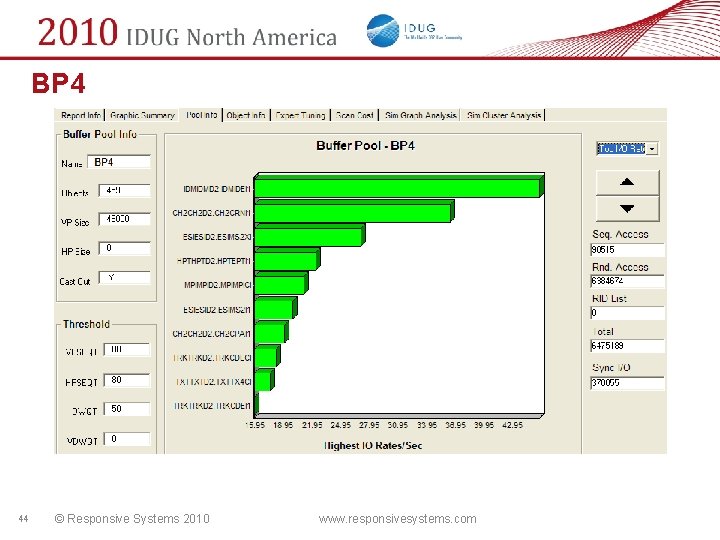Open the Graphic Summary tab
This screenshot has width=720, height=540.
(142, 115)
